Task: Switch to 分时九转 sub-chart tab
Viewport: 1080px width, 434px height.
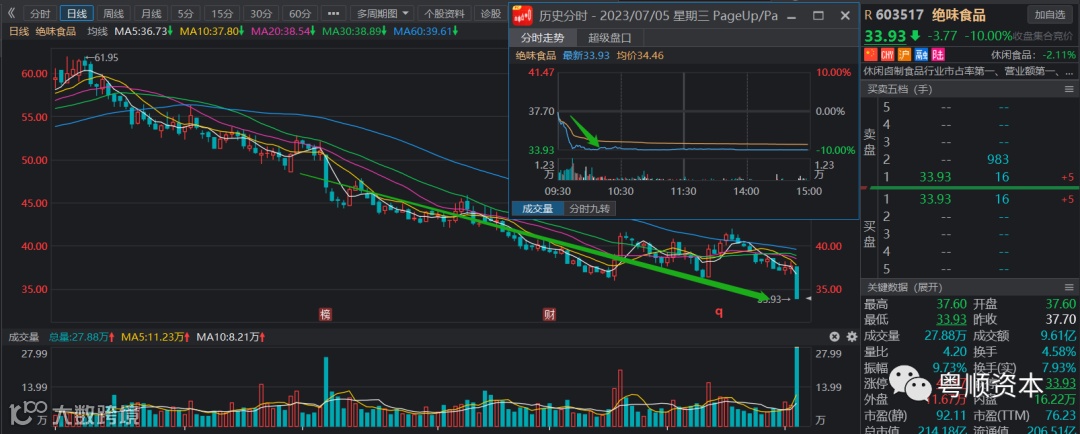Action: pyautogui.click(x=590, y=208)
